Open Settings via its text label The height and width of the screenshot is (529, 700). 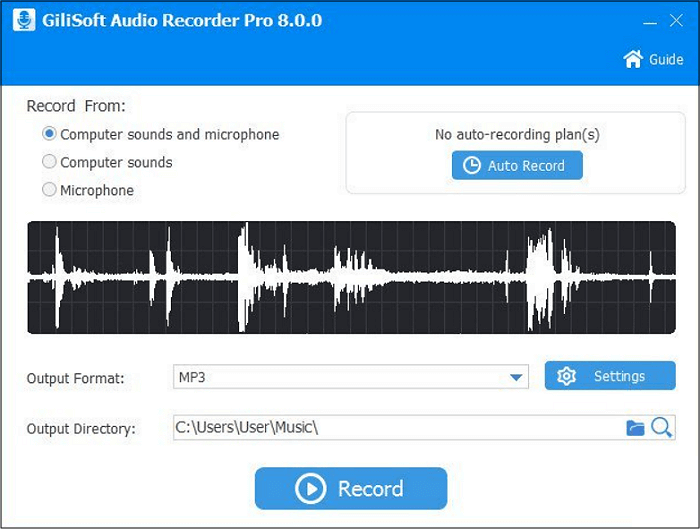pyautogui.click(x=619, y=376)
